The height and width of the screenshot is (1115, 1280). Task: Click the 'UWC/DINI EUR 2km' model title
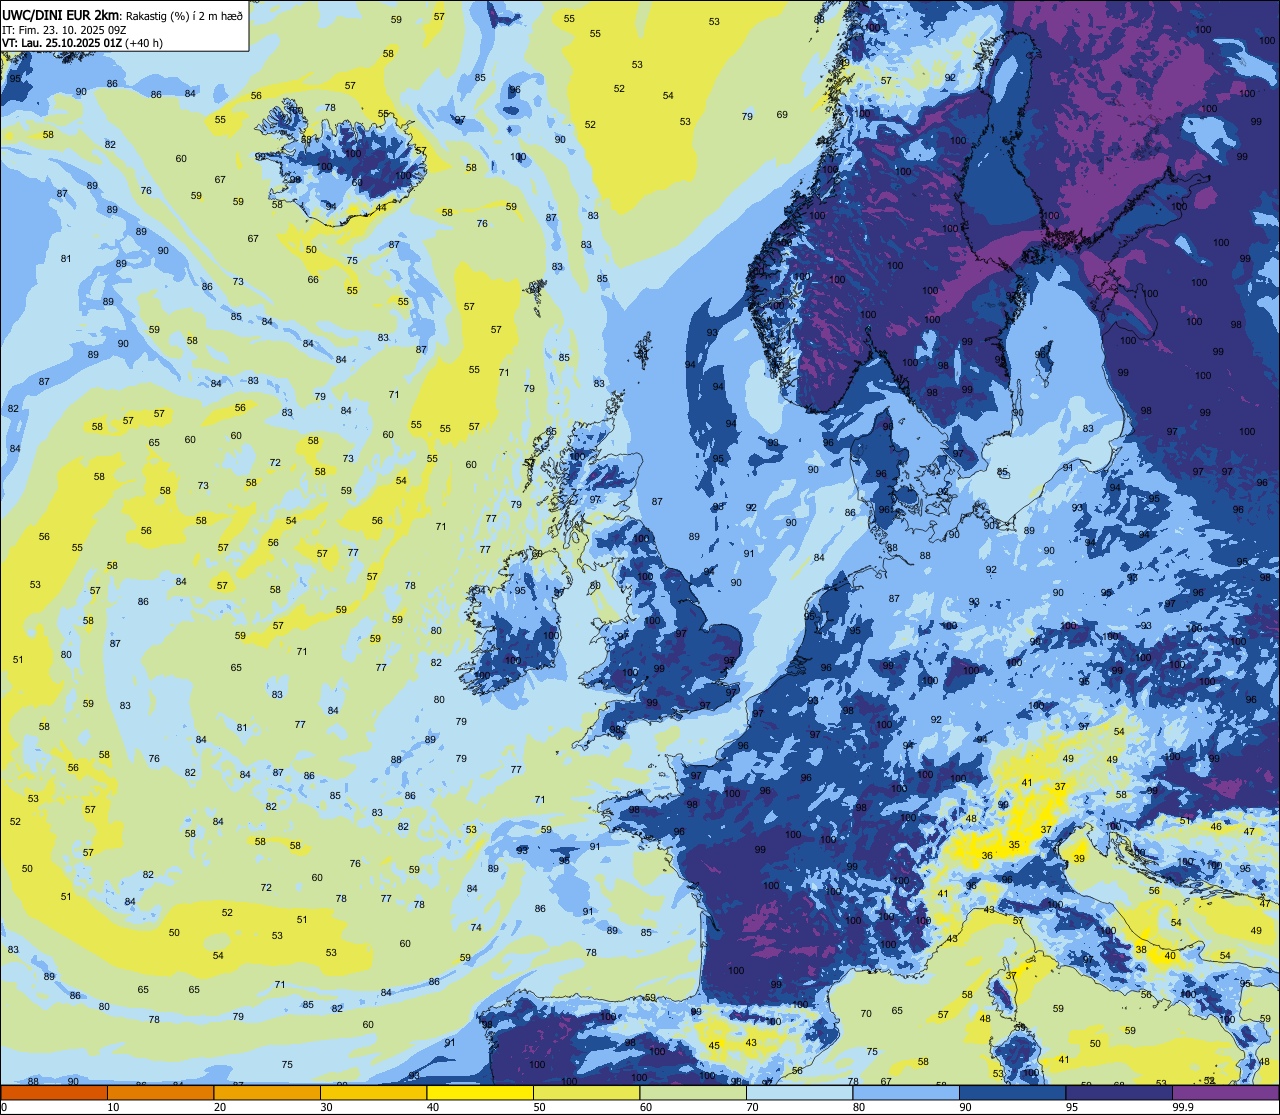coord(62,14)
